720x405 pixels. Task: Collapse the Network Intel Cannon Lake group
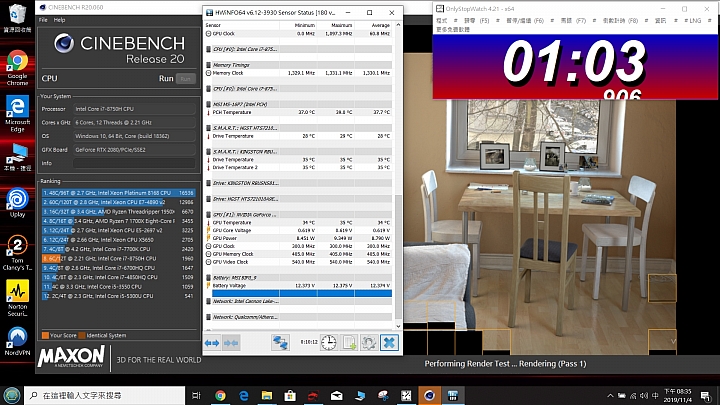point(208,301)
